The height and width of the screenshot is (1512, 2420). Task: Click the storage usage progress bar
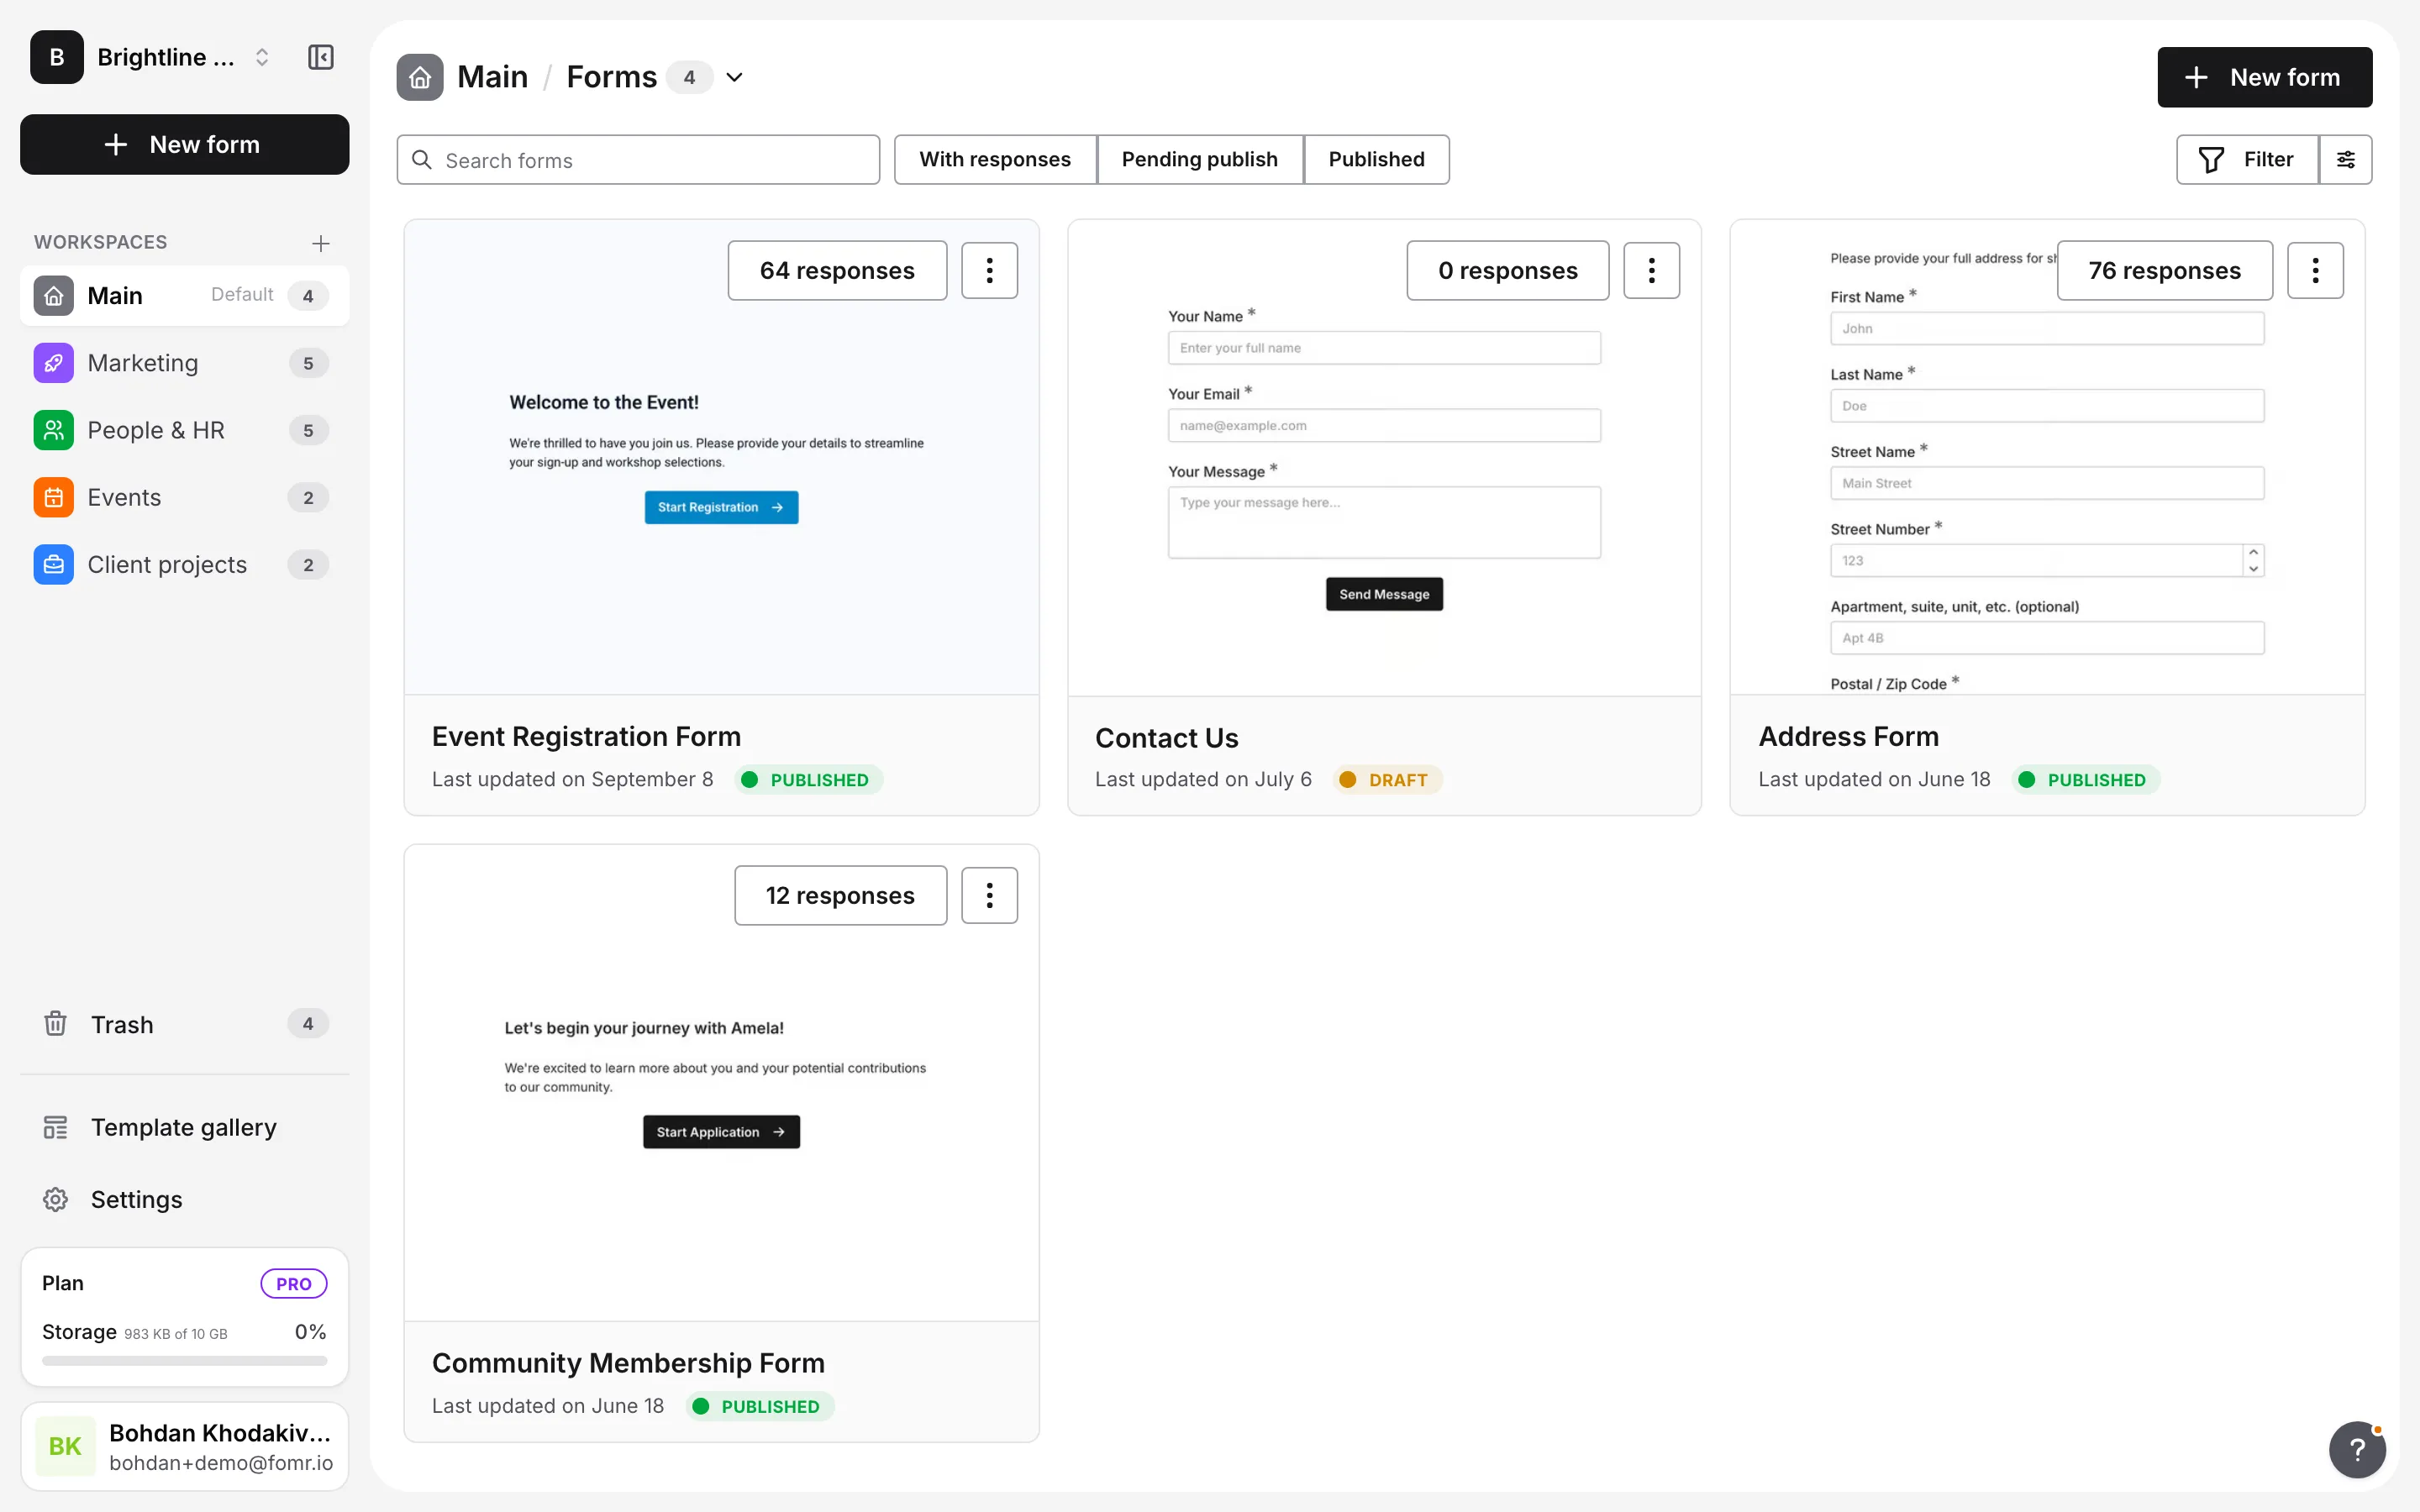coord(184,1360)
